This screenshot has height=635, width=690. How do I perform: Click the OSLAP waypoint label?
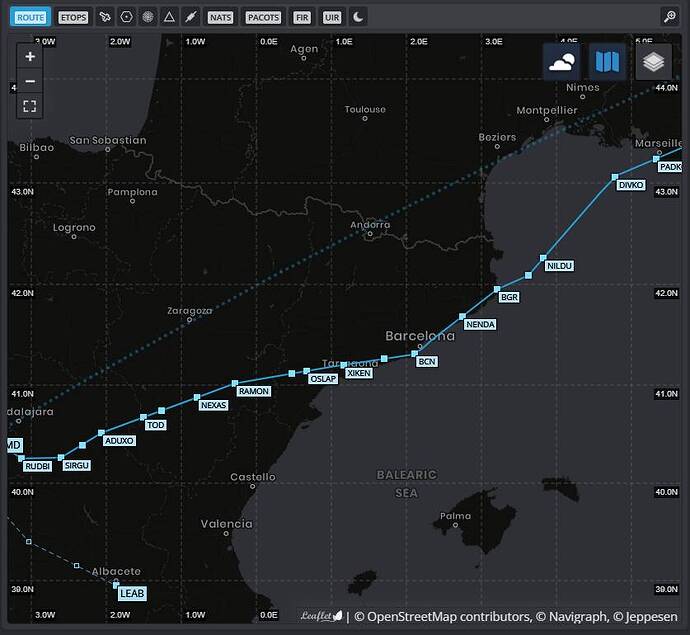click(323, 379)
